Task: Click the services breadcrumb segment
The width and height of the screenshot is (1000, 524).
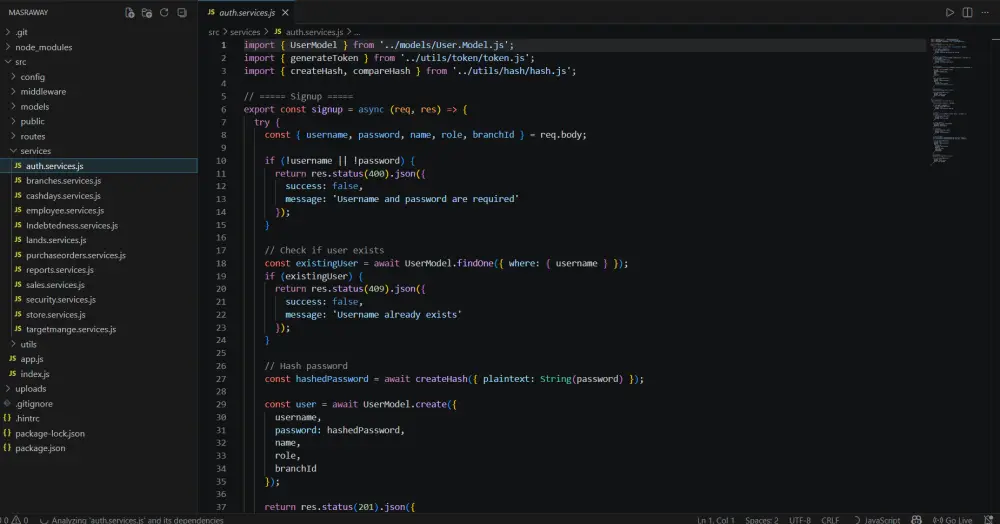Action: (245, 32)
